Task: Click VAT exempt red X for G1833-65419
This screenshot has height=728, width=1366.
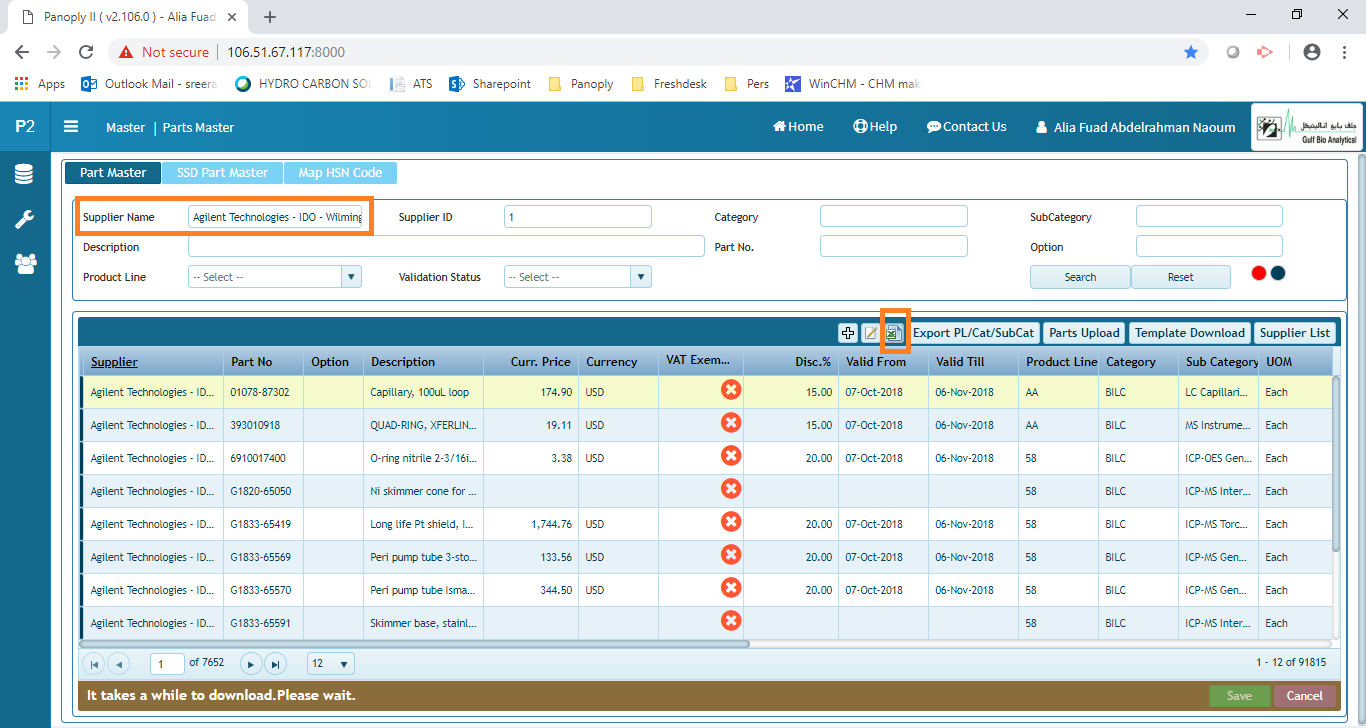Action: pos(731,522)
